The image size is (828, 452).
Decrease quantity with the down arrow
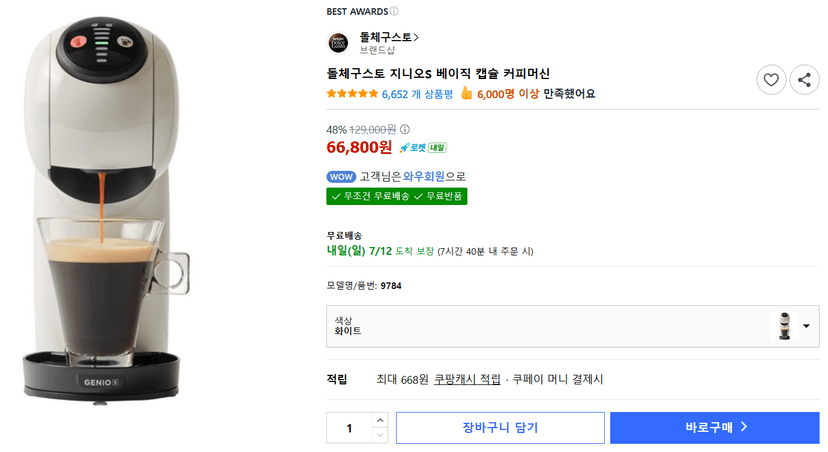pos(380,436)
